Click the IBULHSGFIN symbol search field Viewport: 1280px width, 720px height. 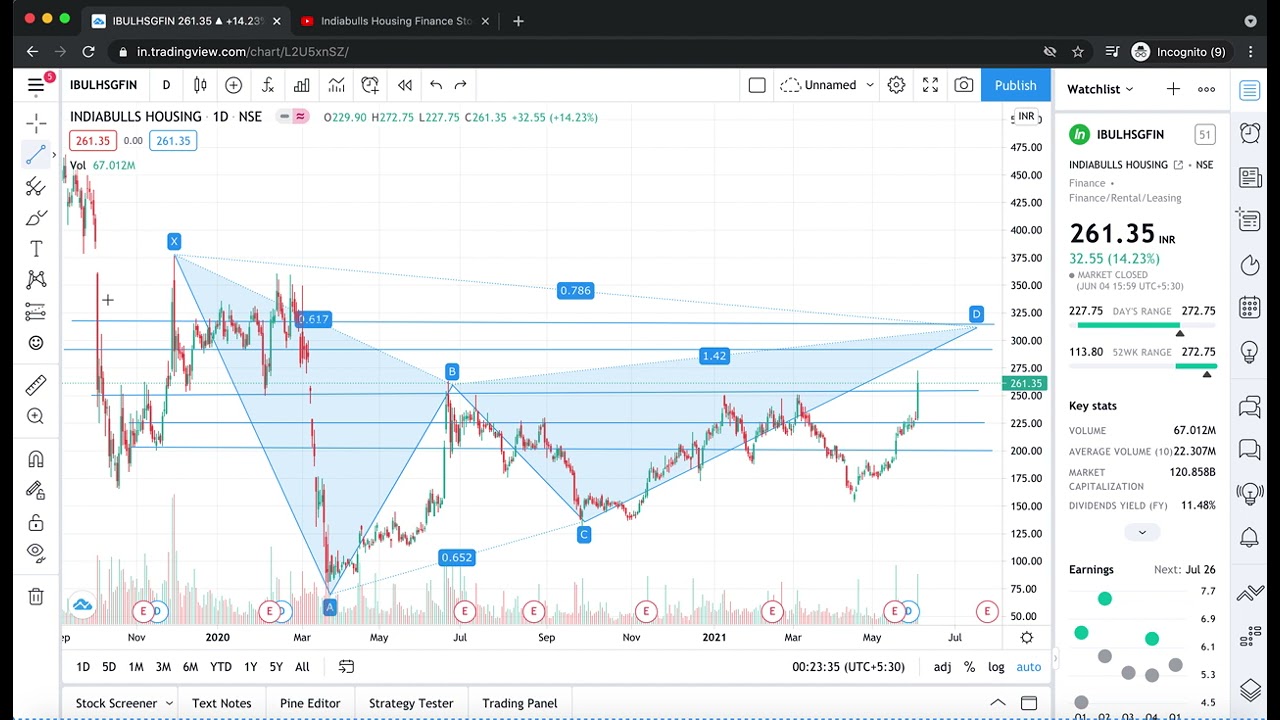(x=103, y=85)
